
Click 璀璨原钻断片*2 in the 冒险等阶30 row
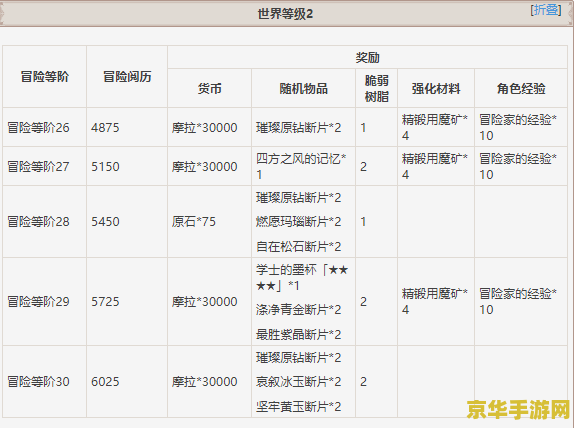tap(298, 357)
